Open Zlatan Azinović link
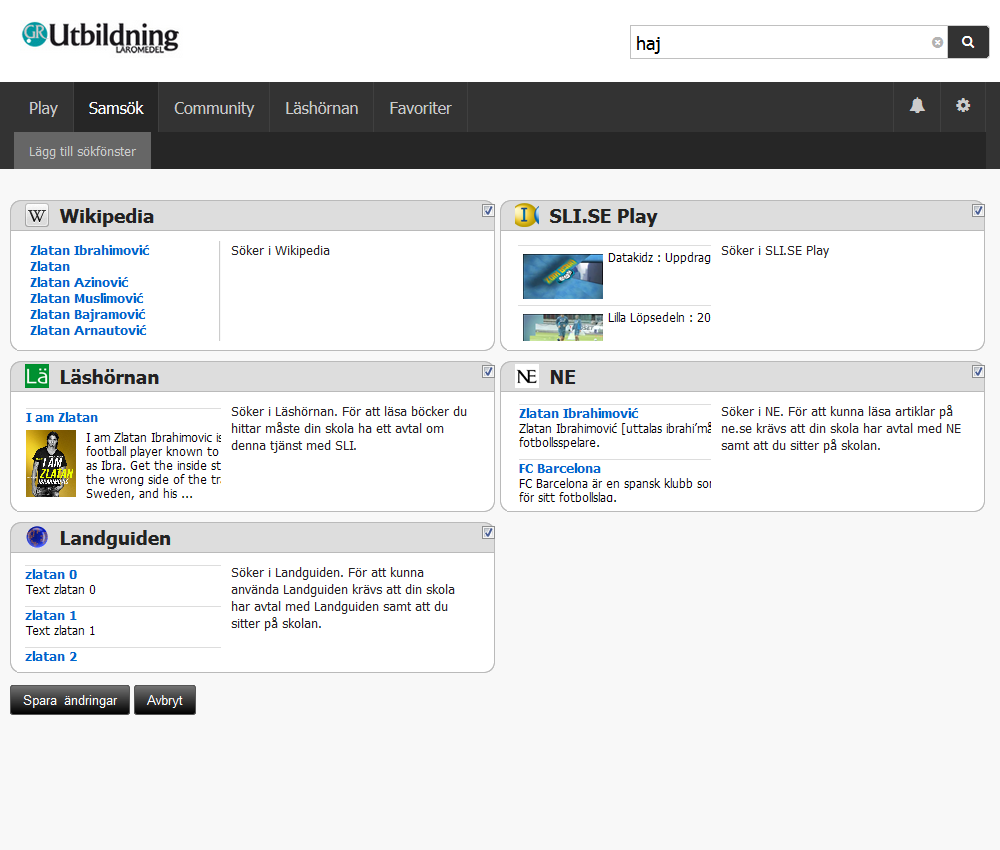This screenshot has height=850, width=1000. [x=79, y=282]
